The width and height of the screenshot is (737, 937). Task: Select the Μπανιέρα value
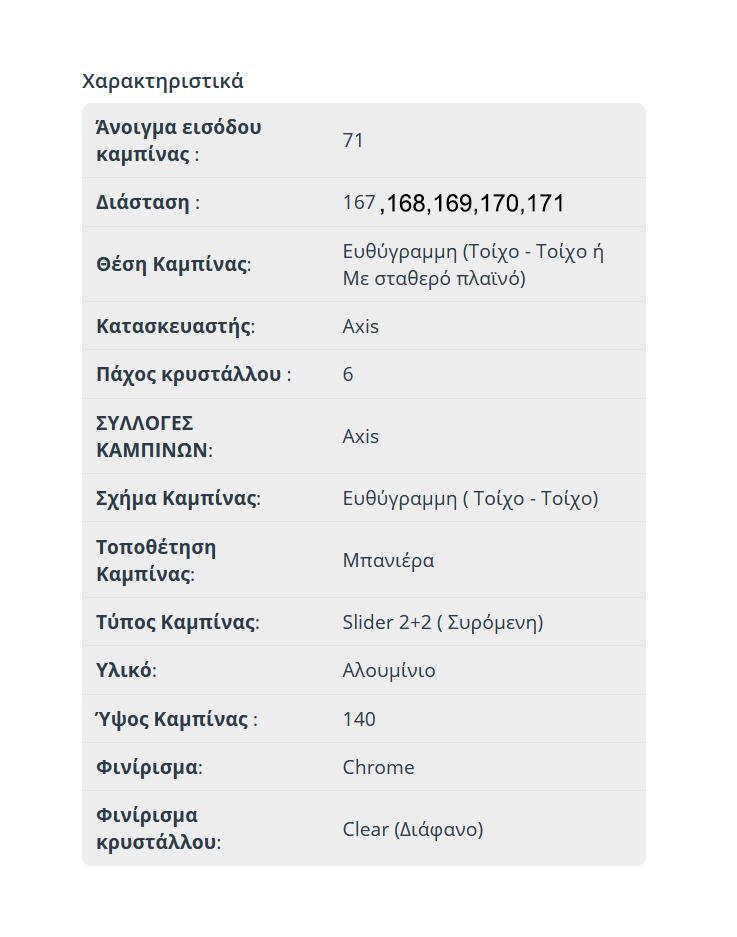388,560
